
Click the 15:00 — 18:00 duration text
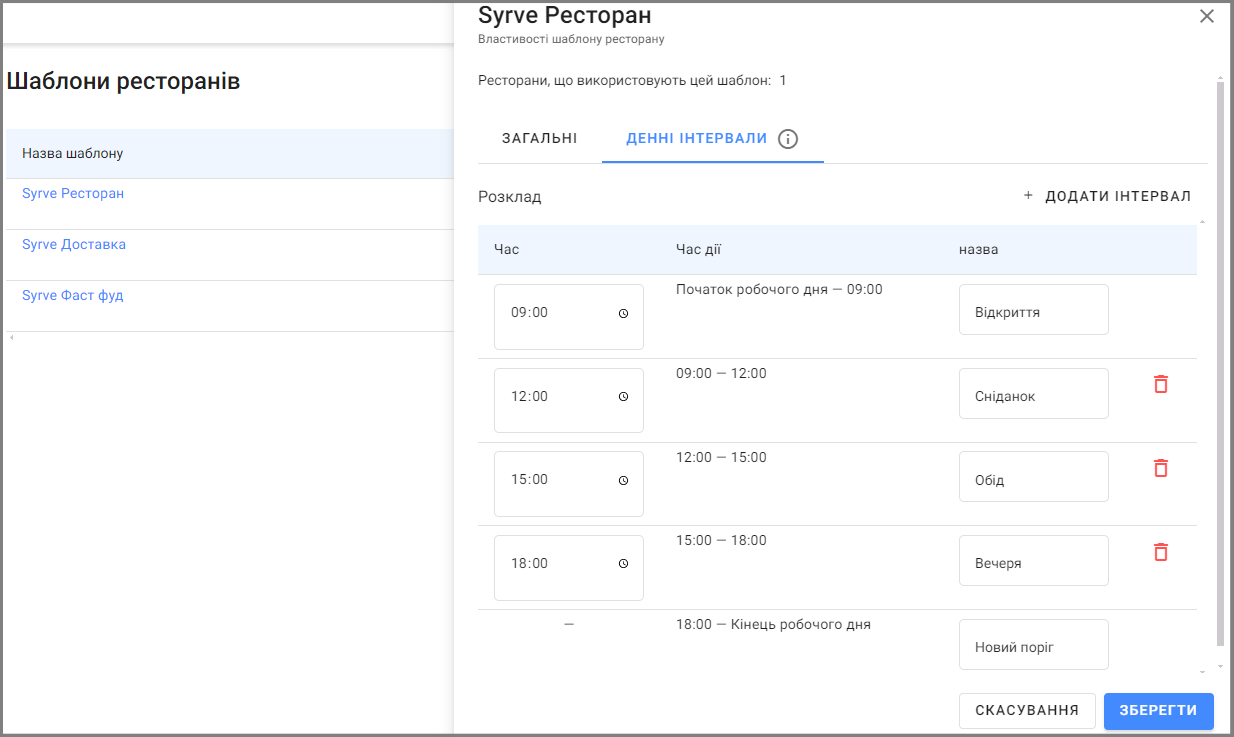click(x=721, y=540)
